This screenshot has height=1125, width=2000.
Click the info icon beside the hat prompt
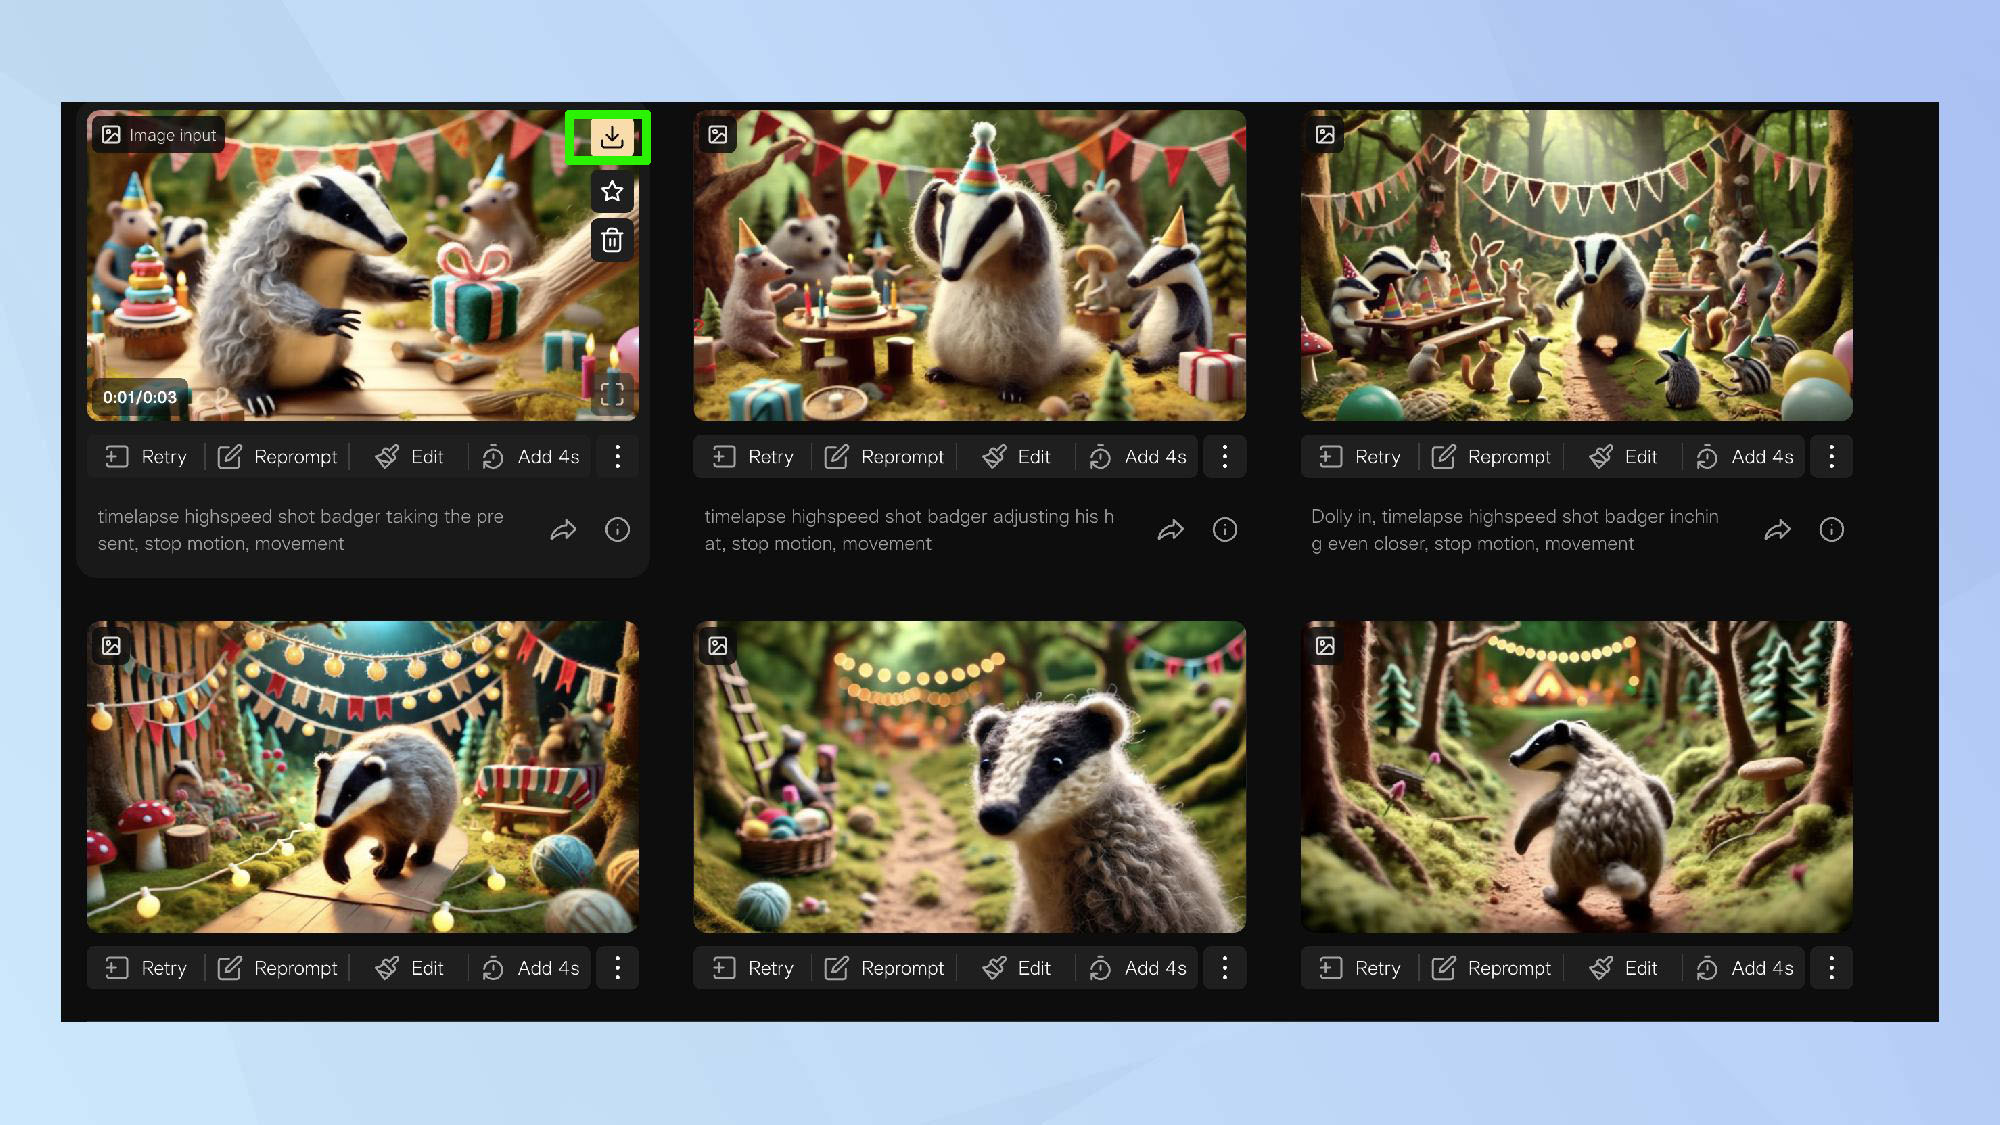point(1224,530)
